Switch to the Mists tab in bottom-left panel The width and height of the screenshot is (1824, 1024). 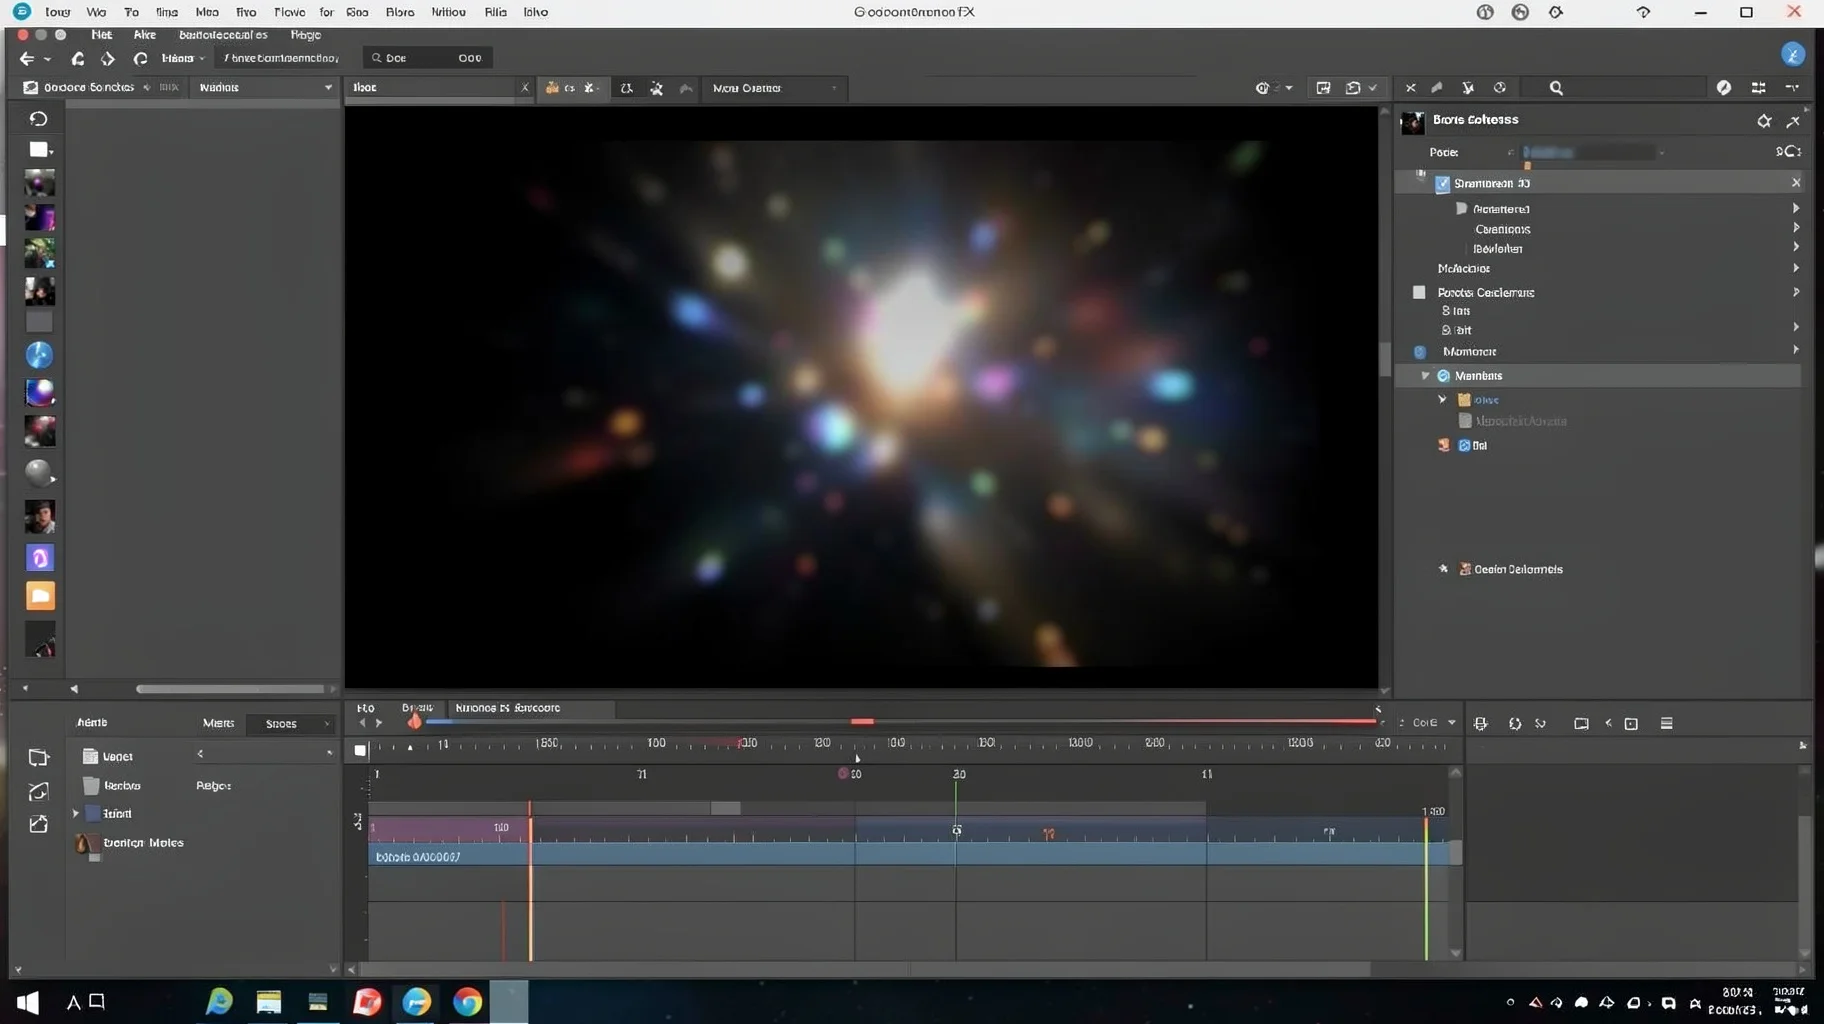tap(218, 723)
